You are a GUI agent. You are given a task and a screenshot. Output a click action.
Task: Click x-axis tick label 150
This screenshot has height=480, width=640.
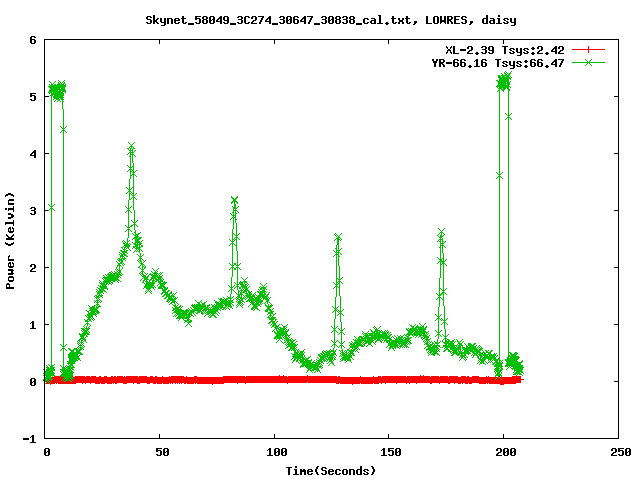391,452
